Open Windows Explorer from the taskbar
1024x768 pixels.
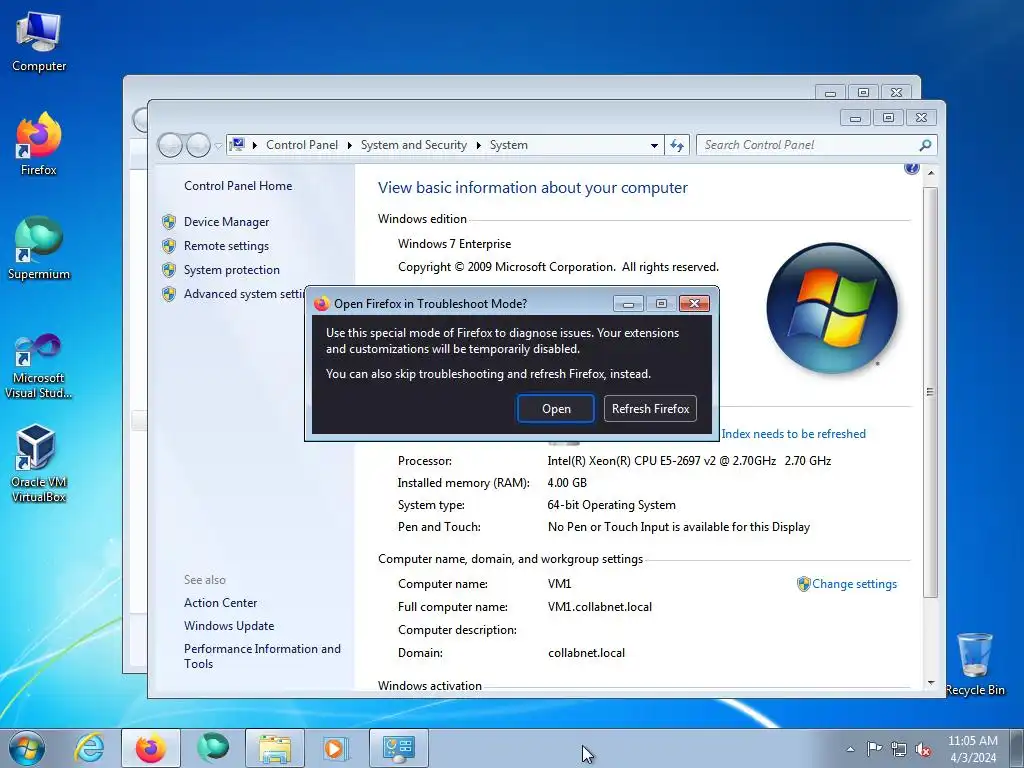click(x=275, y=748)
